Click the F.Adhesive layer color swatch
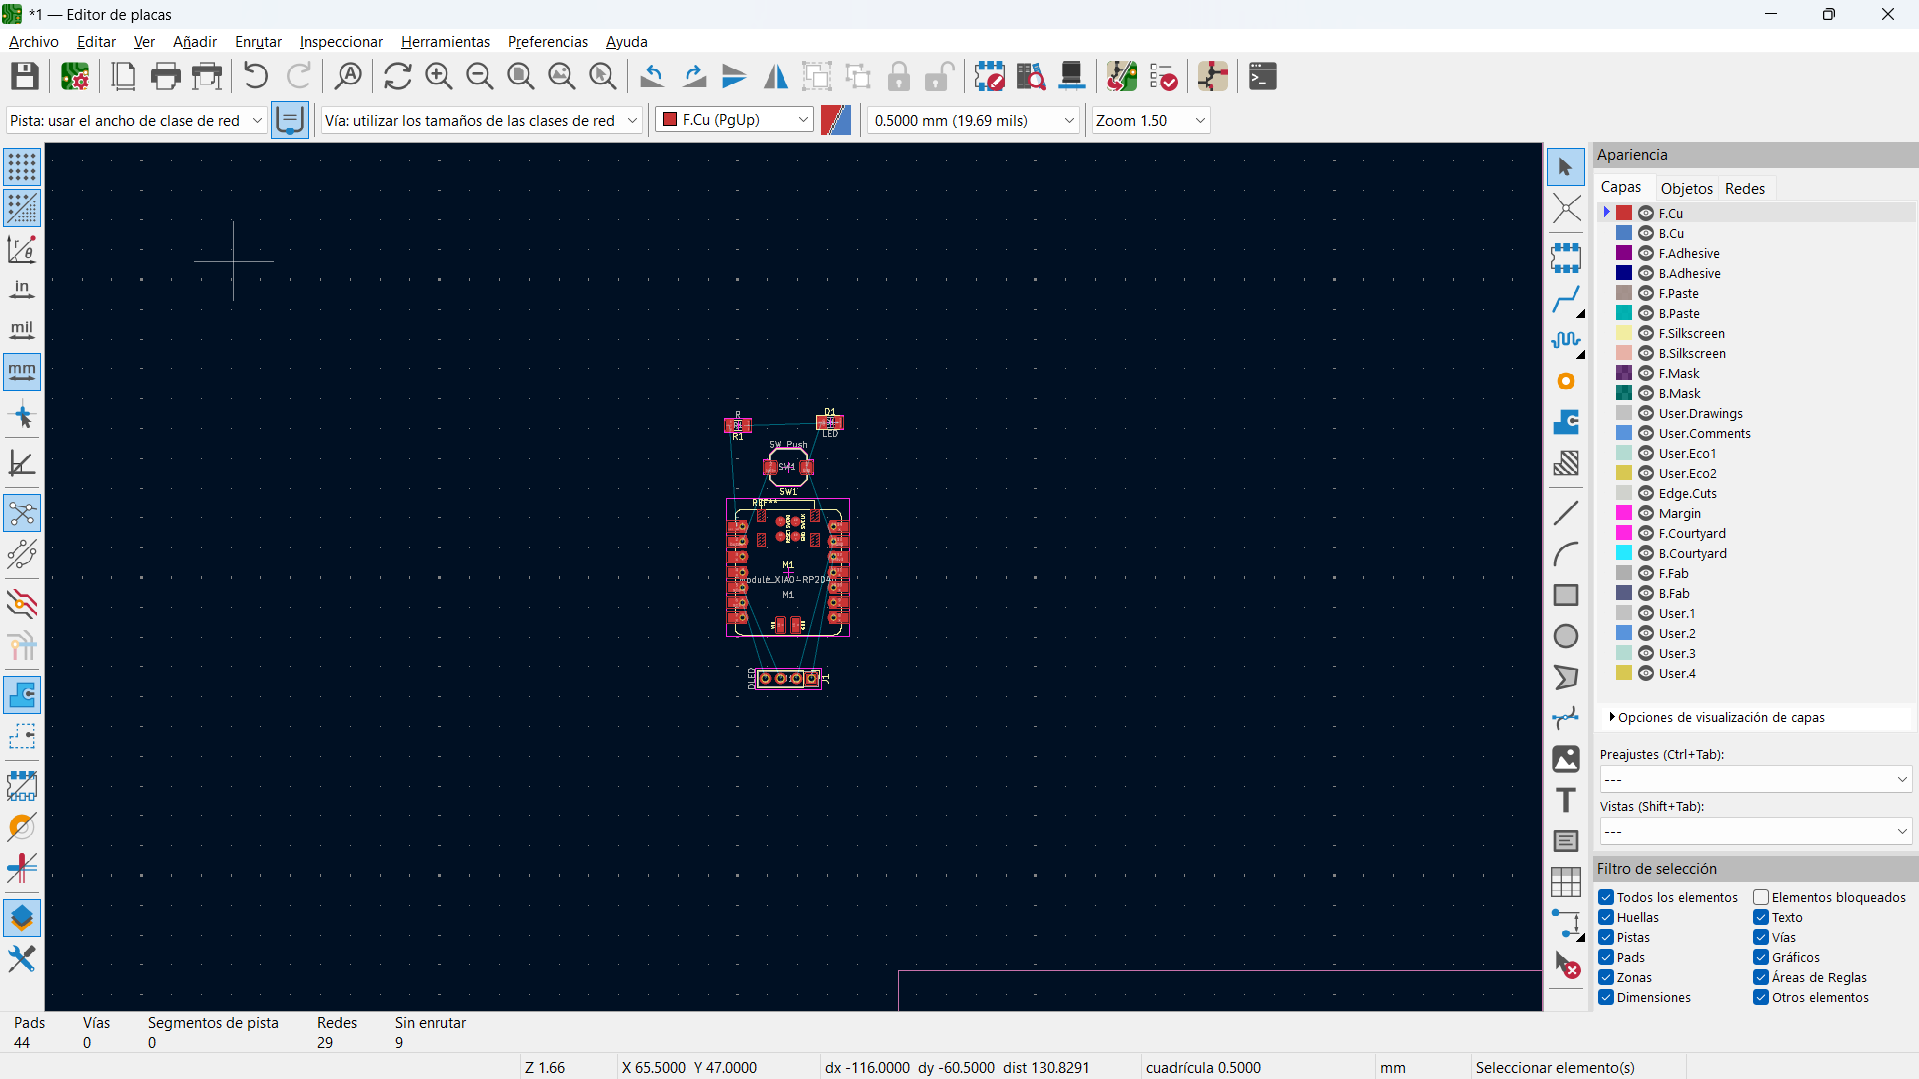The height and width of the screenshot is (1079, 1919). click(1625, 253)
